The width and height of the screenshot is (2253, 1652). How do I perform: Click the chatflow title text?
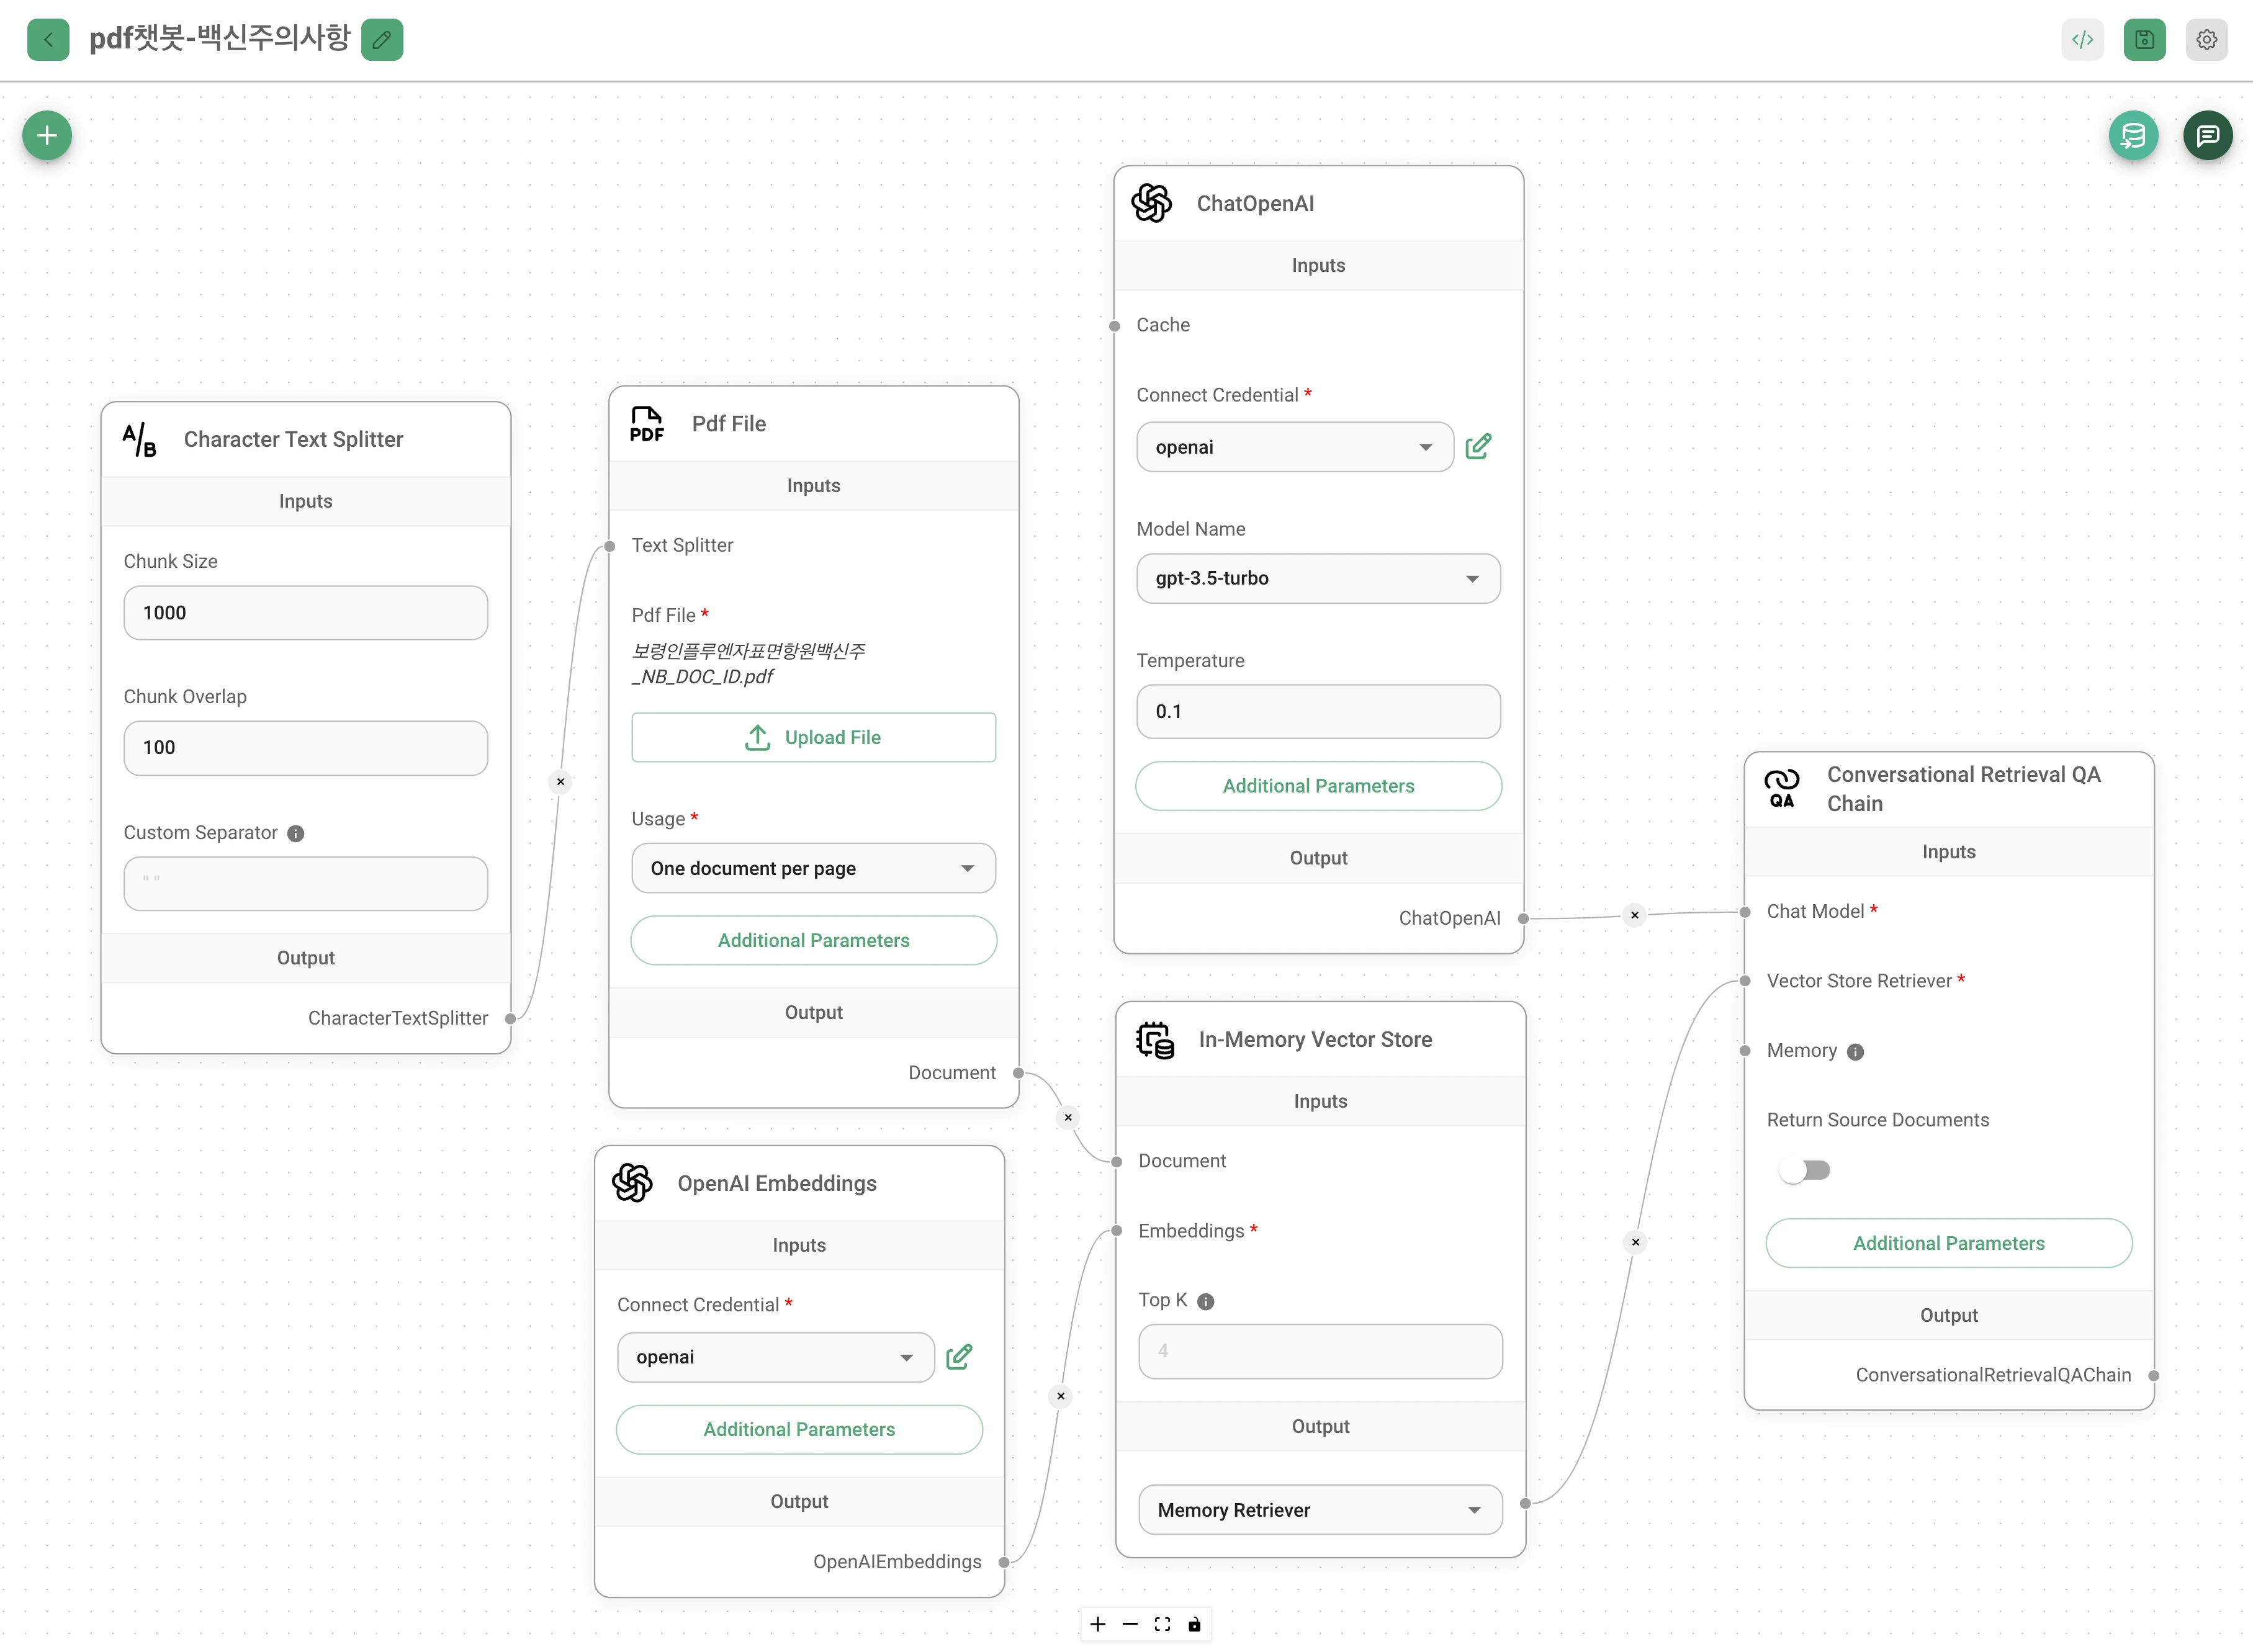coord(220,38)
